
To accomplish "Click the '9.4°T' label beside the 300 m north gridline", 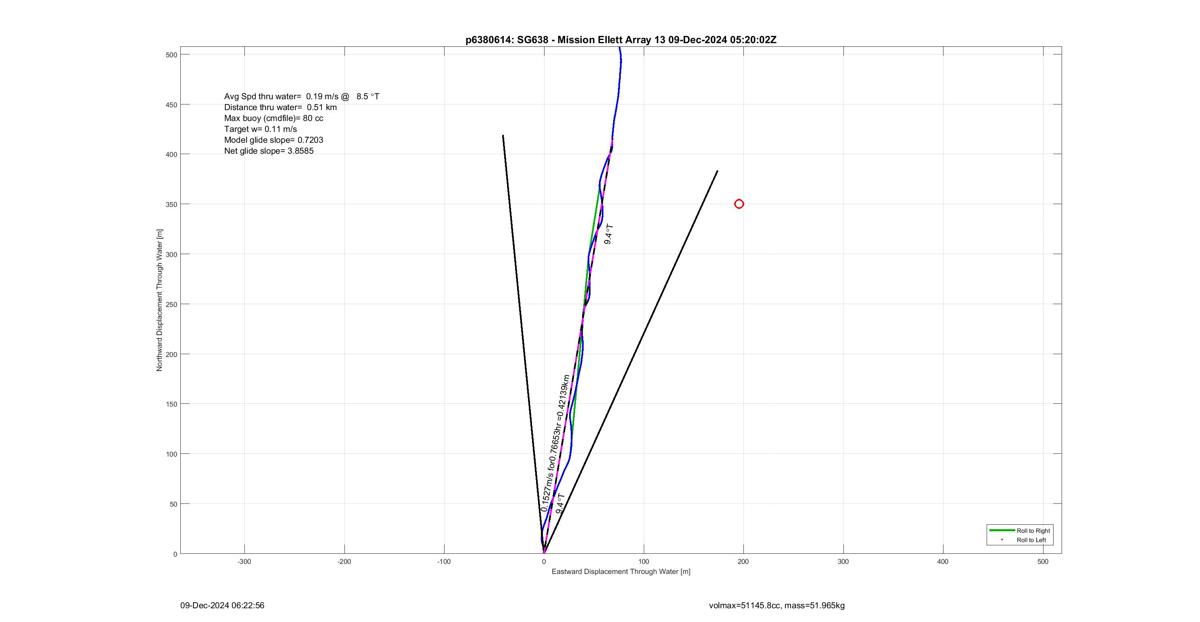I will tap(609, 235).
